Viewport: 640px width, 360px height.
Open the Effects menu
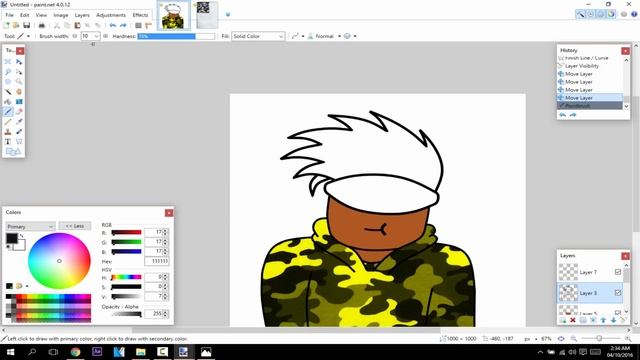140,15
